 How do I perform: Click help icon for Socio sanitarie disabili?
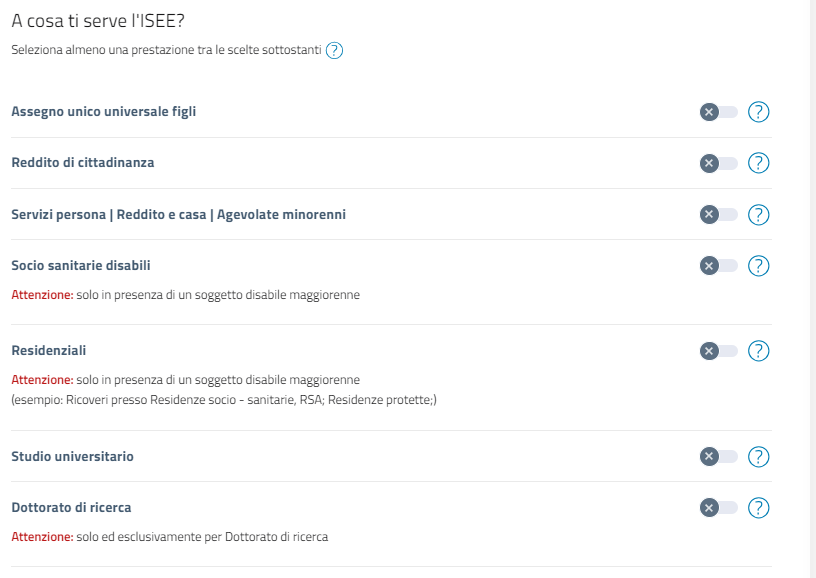click(x=758, y=265)
